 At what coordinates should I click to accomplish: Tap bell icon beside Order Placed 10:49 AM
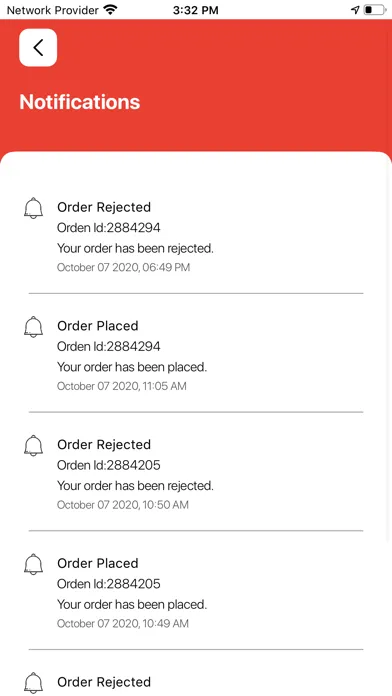tap(33, 565)
